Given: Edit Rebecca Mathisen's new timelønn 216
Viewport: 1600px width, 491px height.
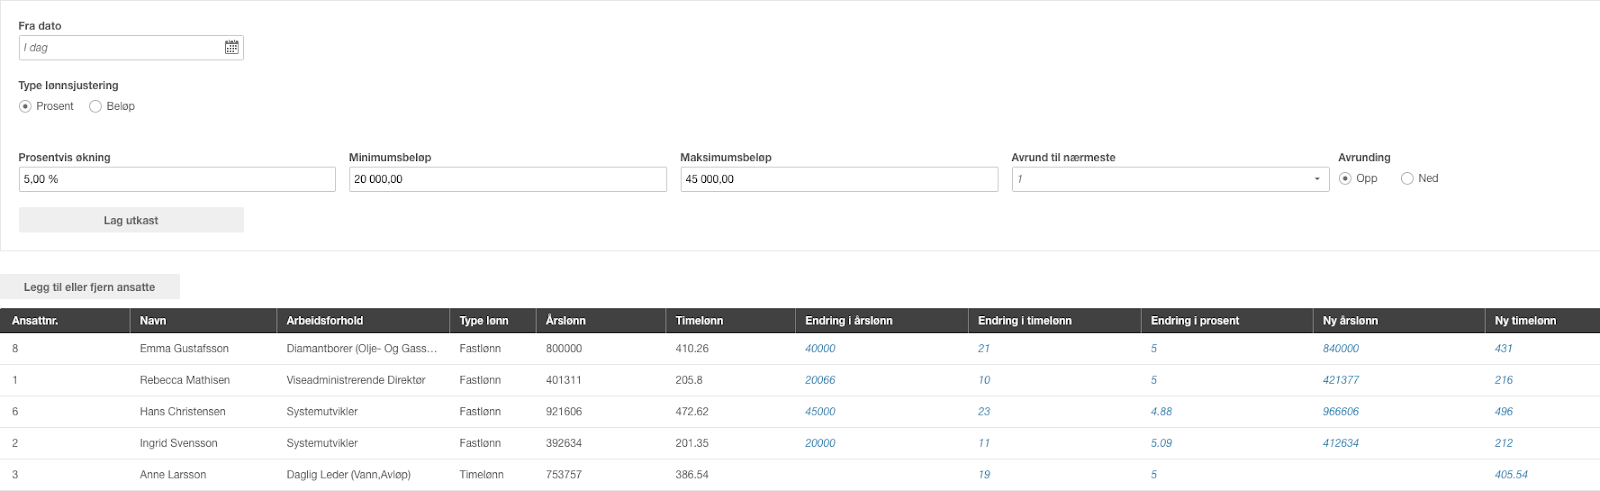Looking at the screenshot, I should click(1504, 380).
